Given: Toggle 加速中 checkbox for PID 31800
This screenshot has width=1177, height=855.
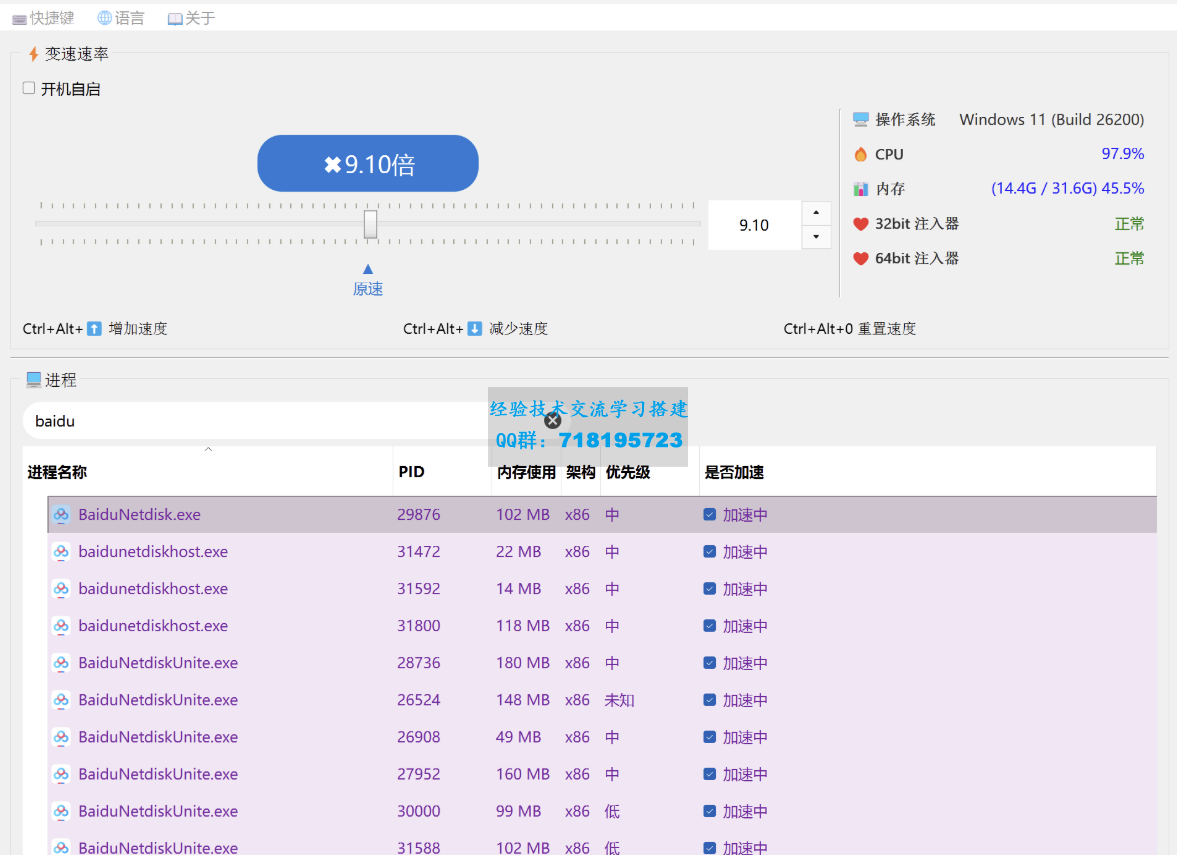Looking at the screenshot, I should 710,626.
